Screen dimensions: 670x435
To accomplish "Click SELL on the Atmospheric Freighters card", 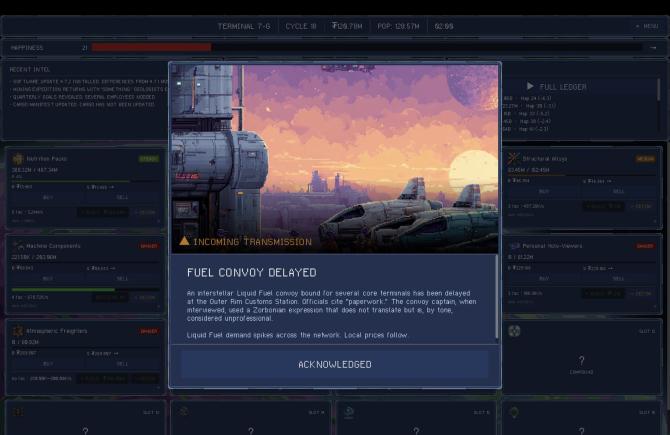I will point(122,364).
